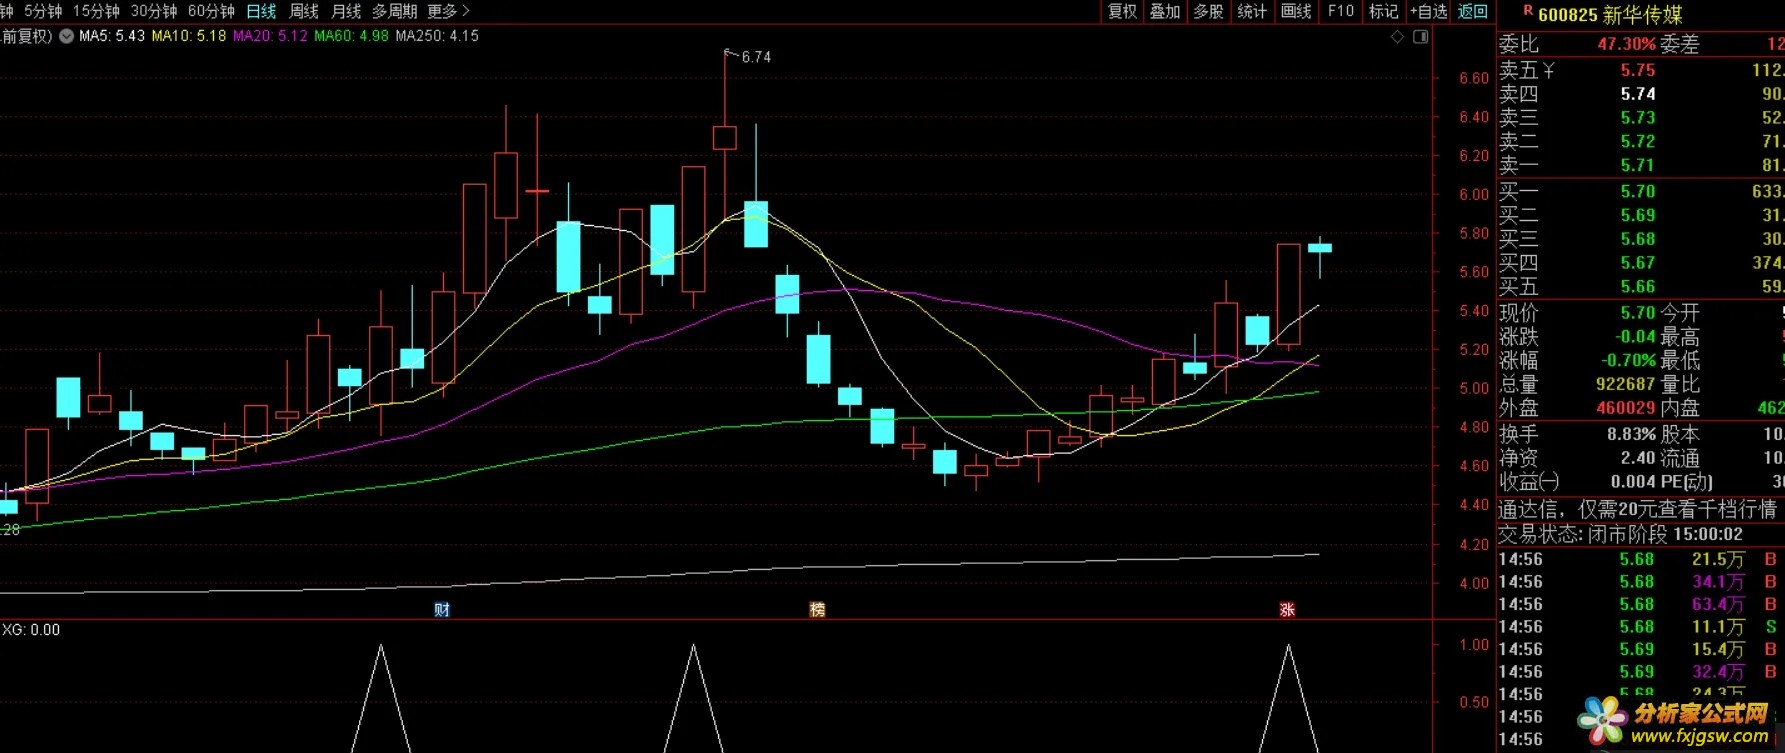Click the MA60: 4.98 indicator label
The height and width of the screenshot is (753, 1785).
(x=351, y=36)
